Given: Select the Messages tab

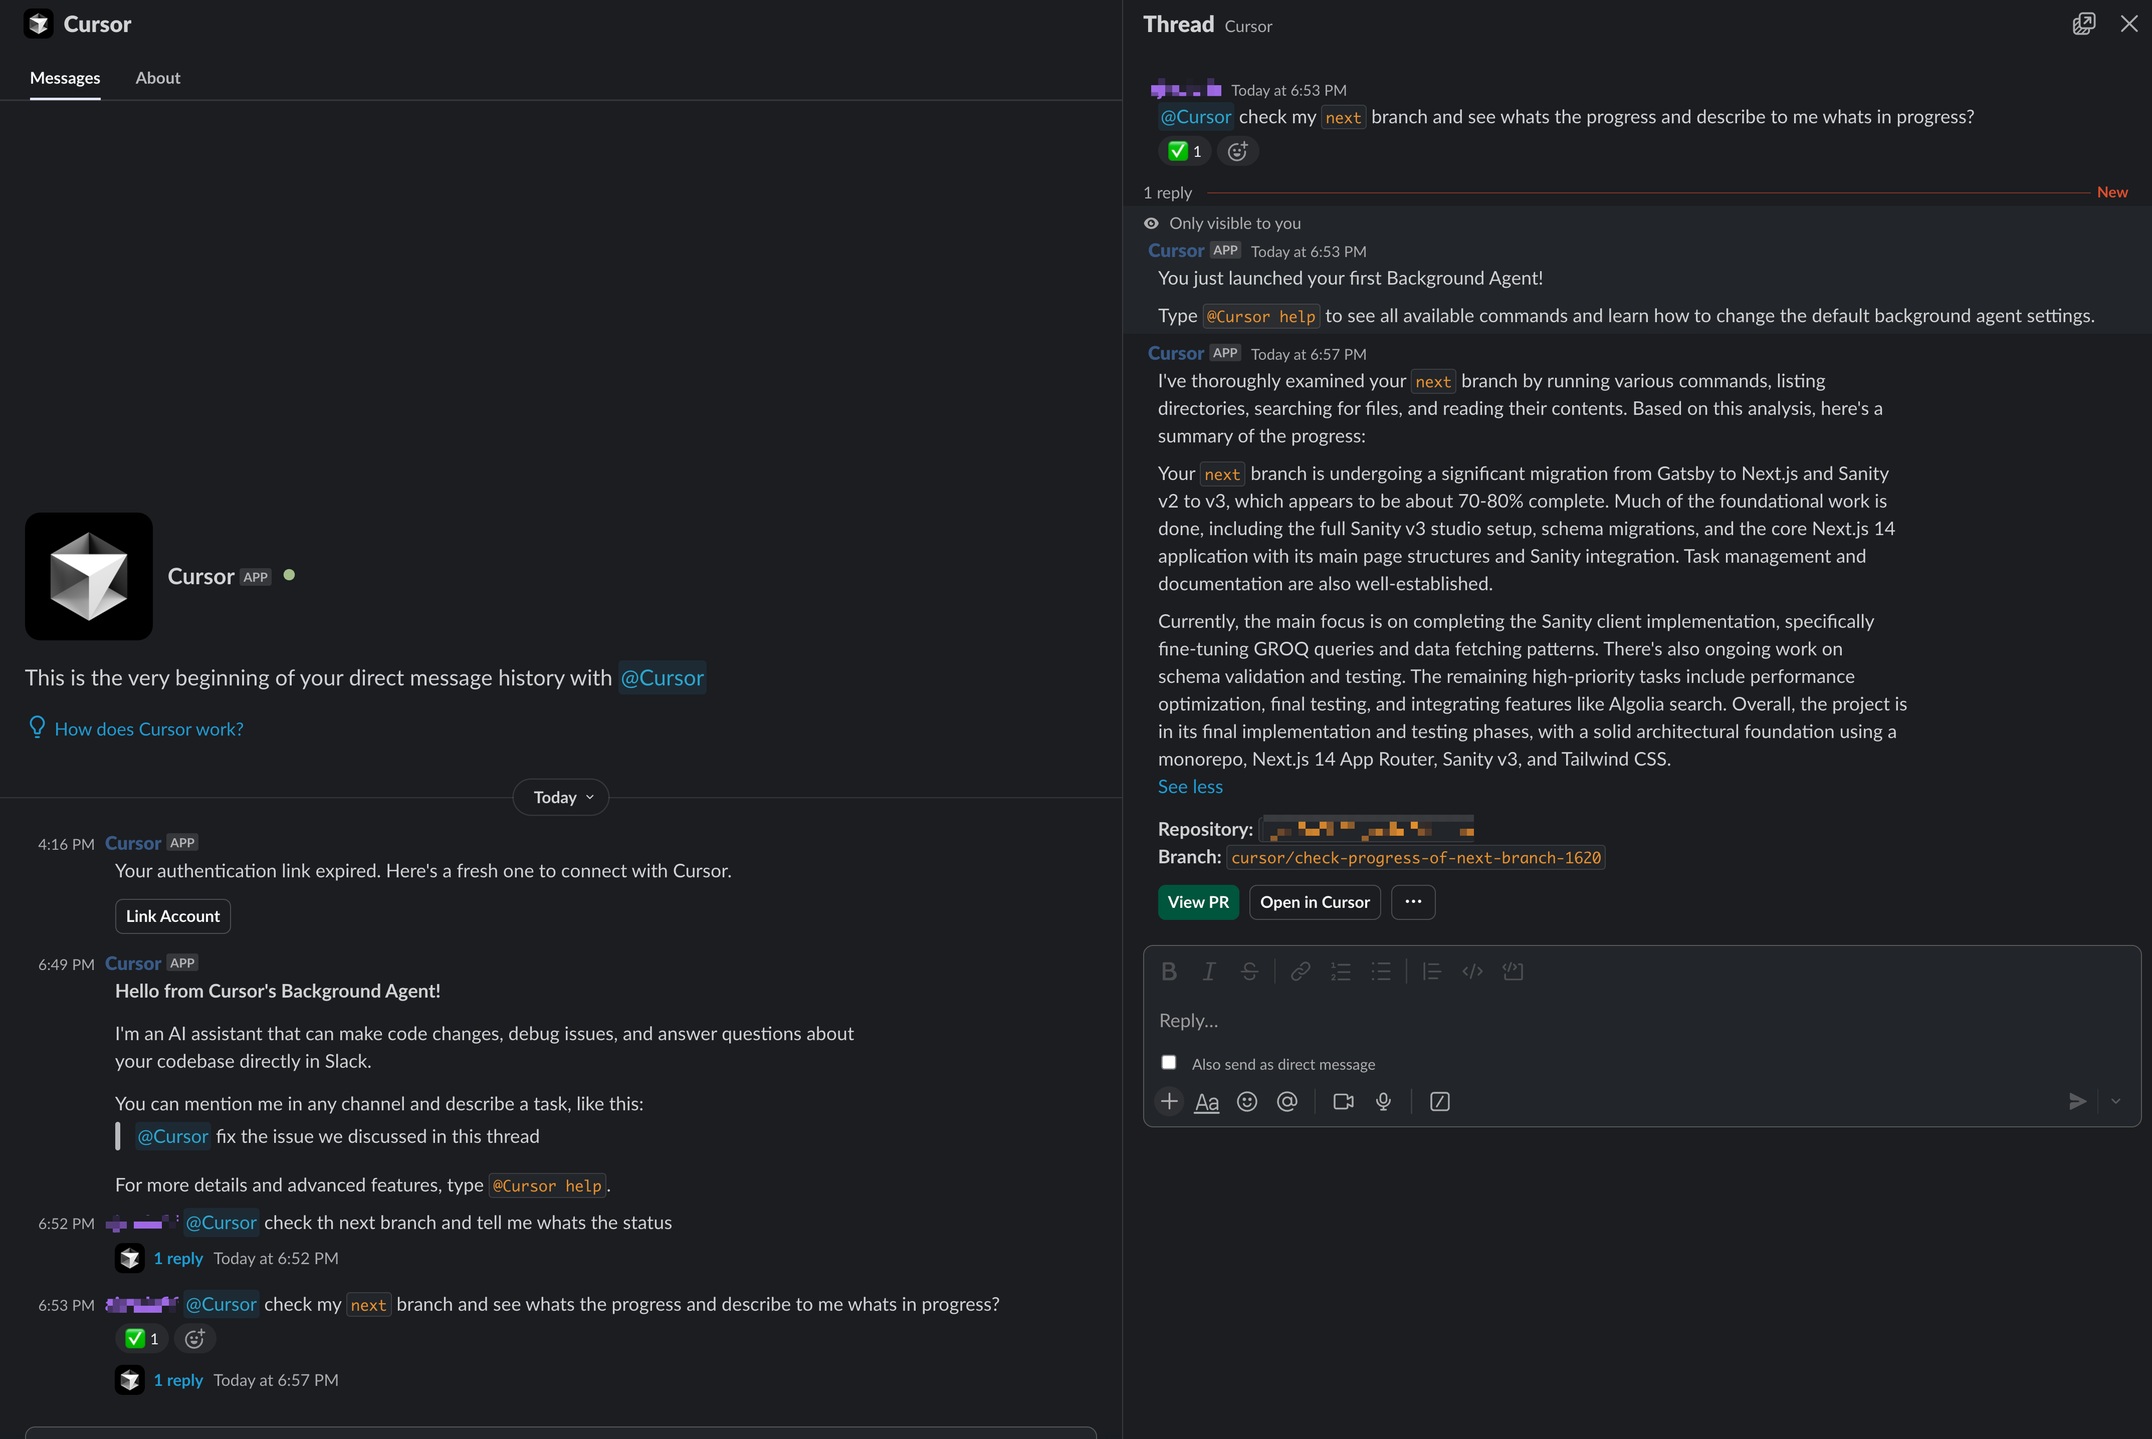Looking at the screenshot, I should click(x=65, y=78).
